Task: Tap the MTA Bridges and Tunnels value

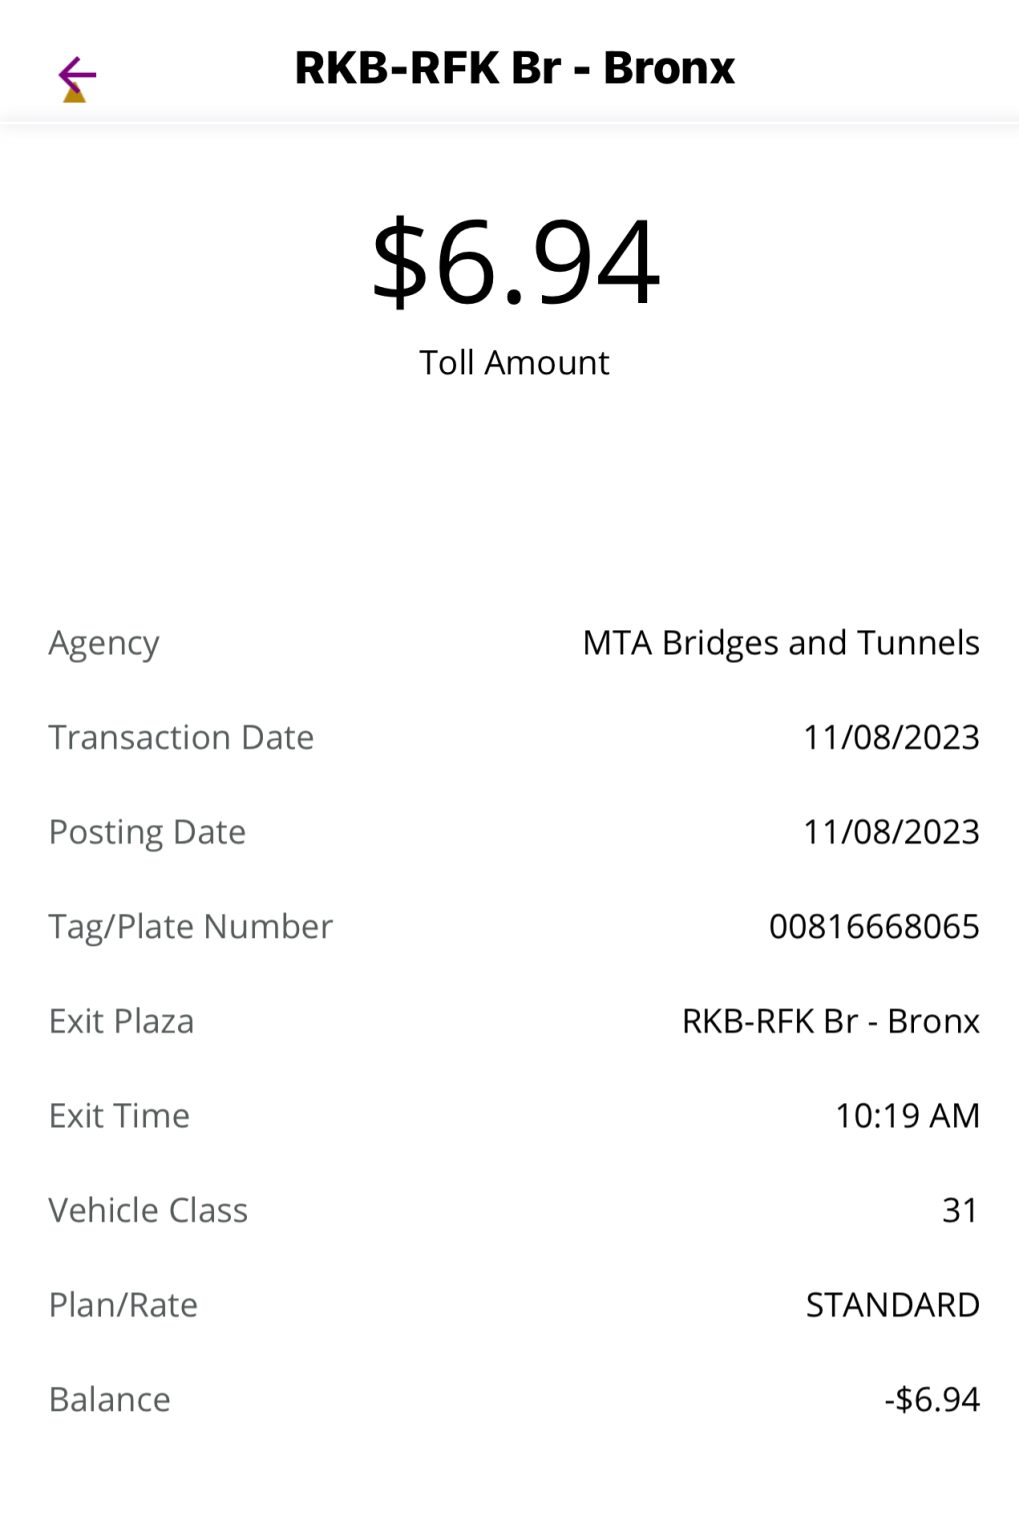Action: click(x=781, y=642)
